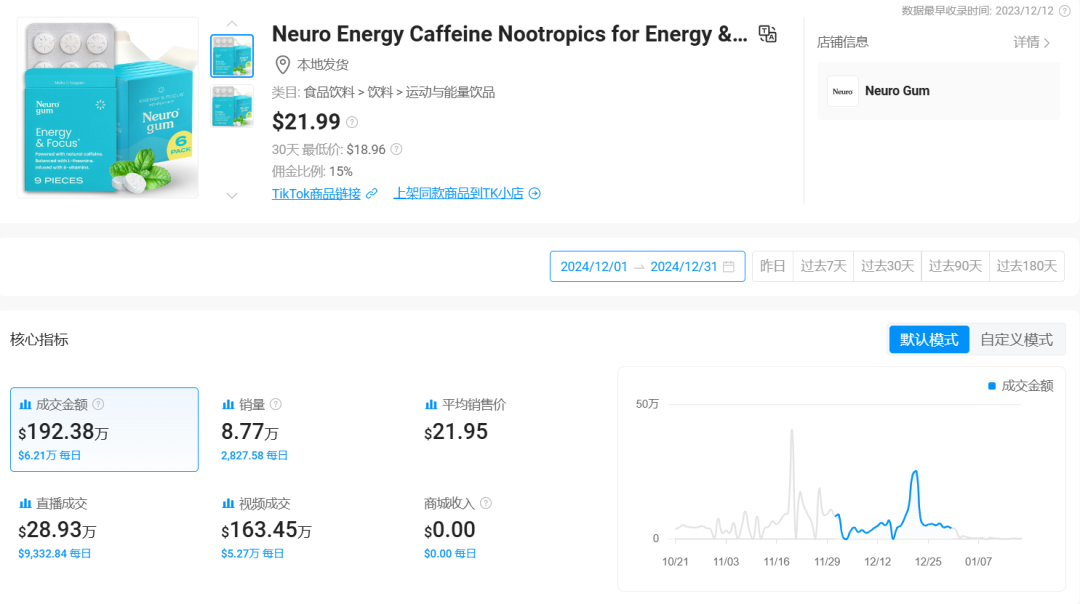
Task: Click help icon beside 30-day lowest price
Action: tap(396, 149)
